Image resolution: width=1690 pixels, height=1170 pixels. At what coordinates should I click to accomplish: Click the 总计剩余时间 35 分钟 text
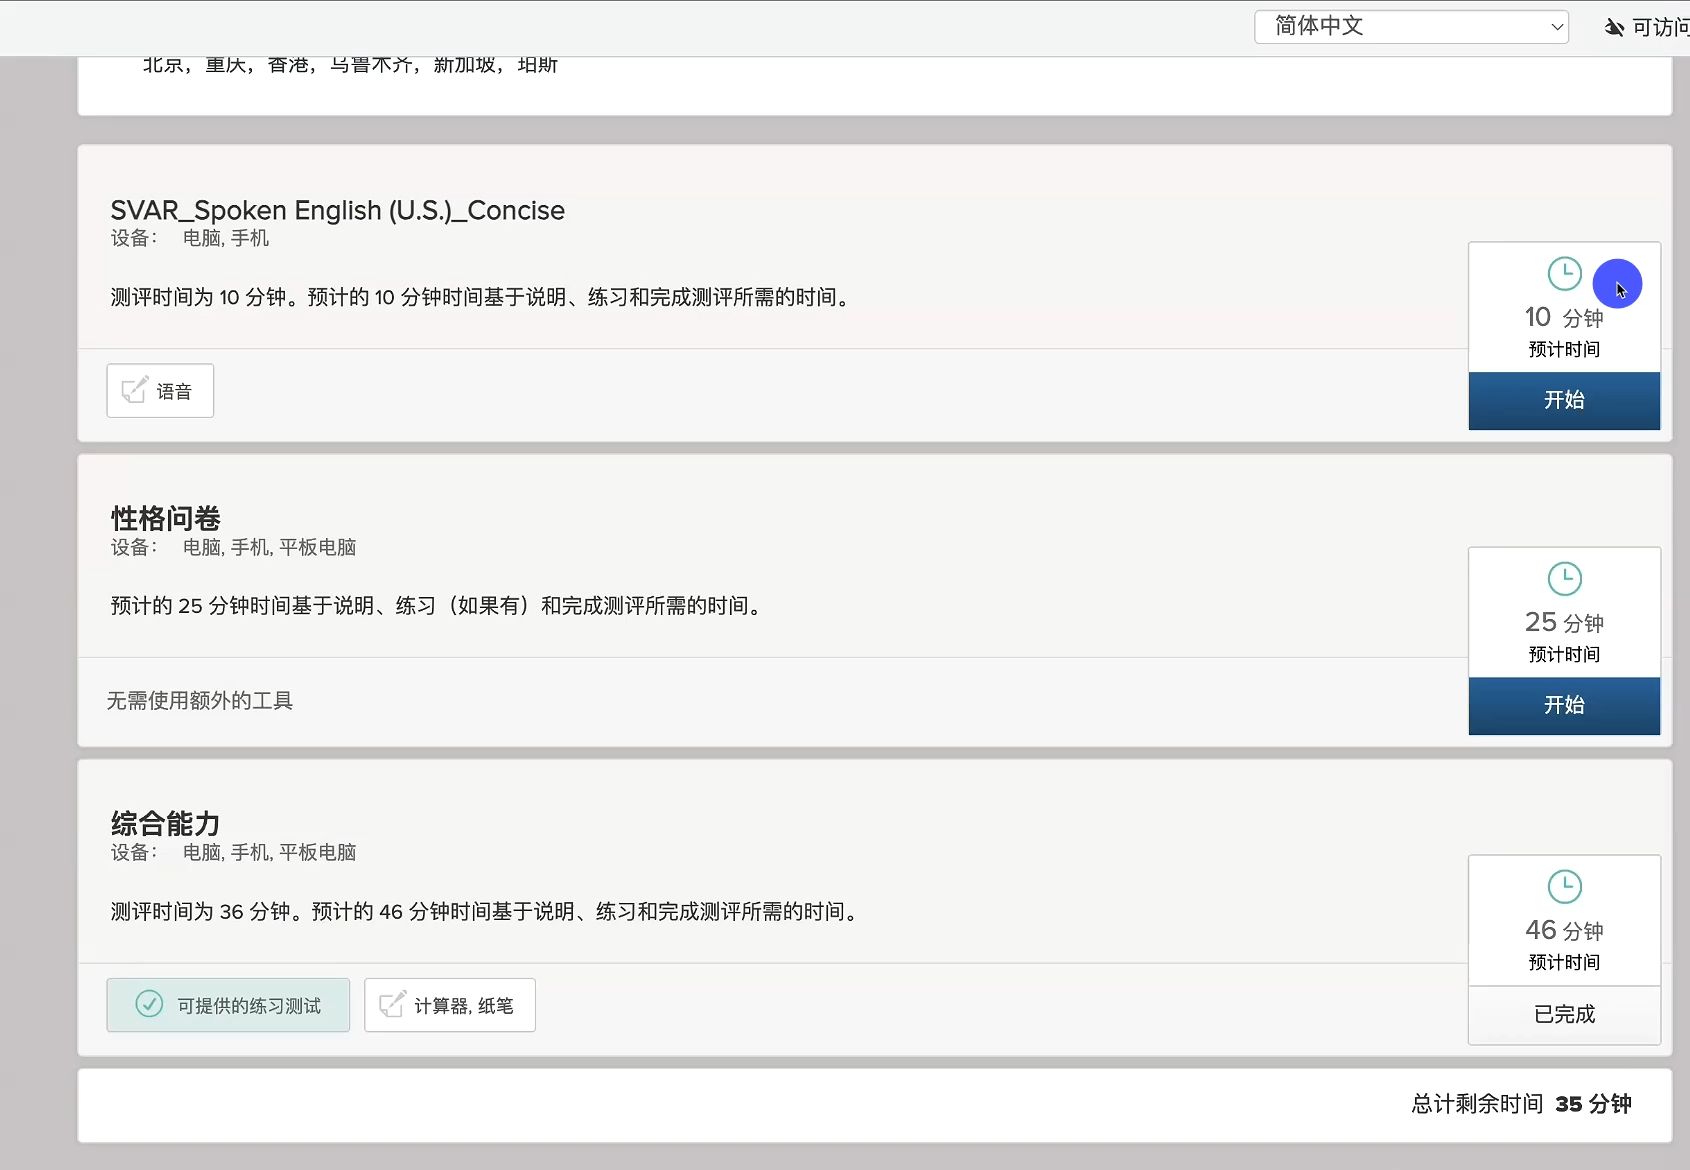tap(1521, 1104)
